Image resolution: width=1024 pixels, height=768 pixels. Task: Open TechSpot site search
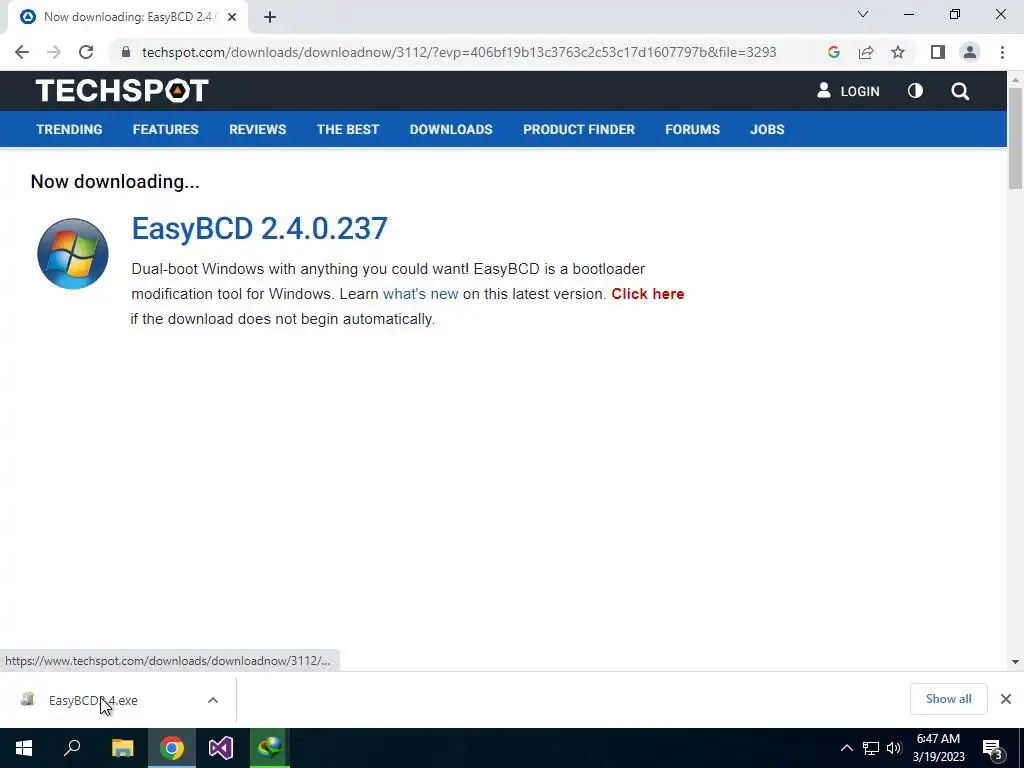tap(960, 91)
